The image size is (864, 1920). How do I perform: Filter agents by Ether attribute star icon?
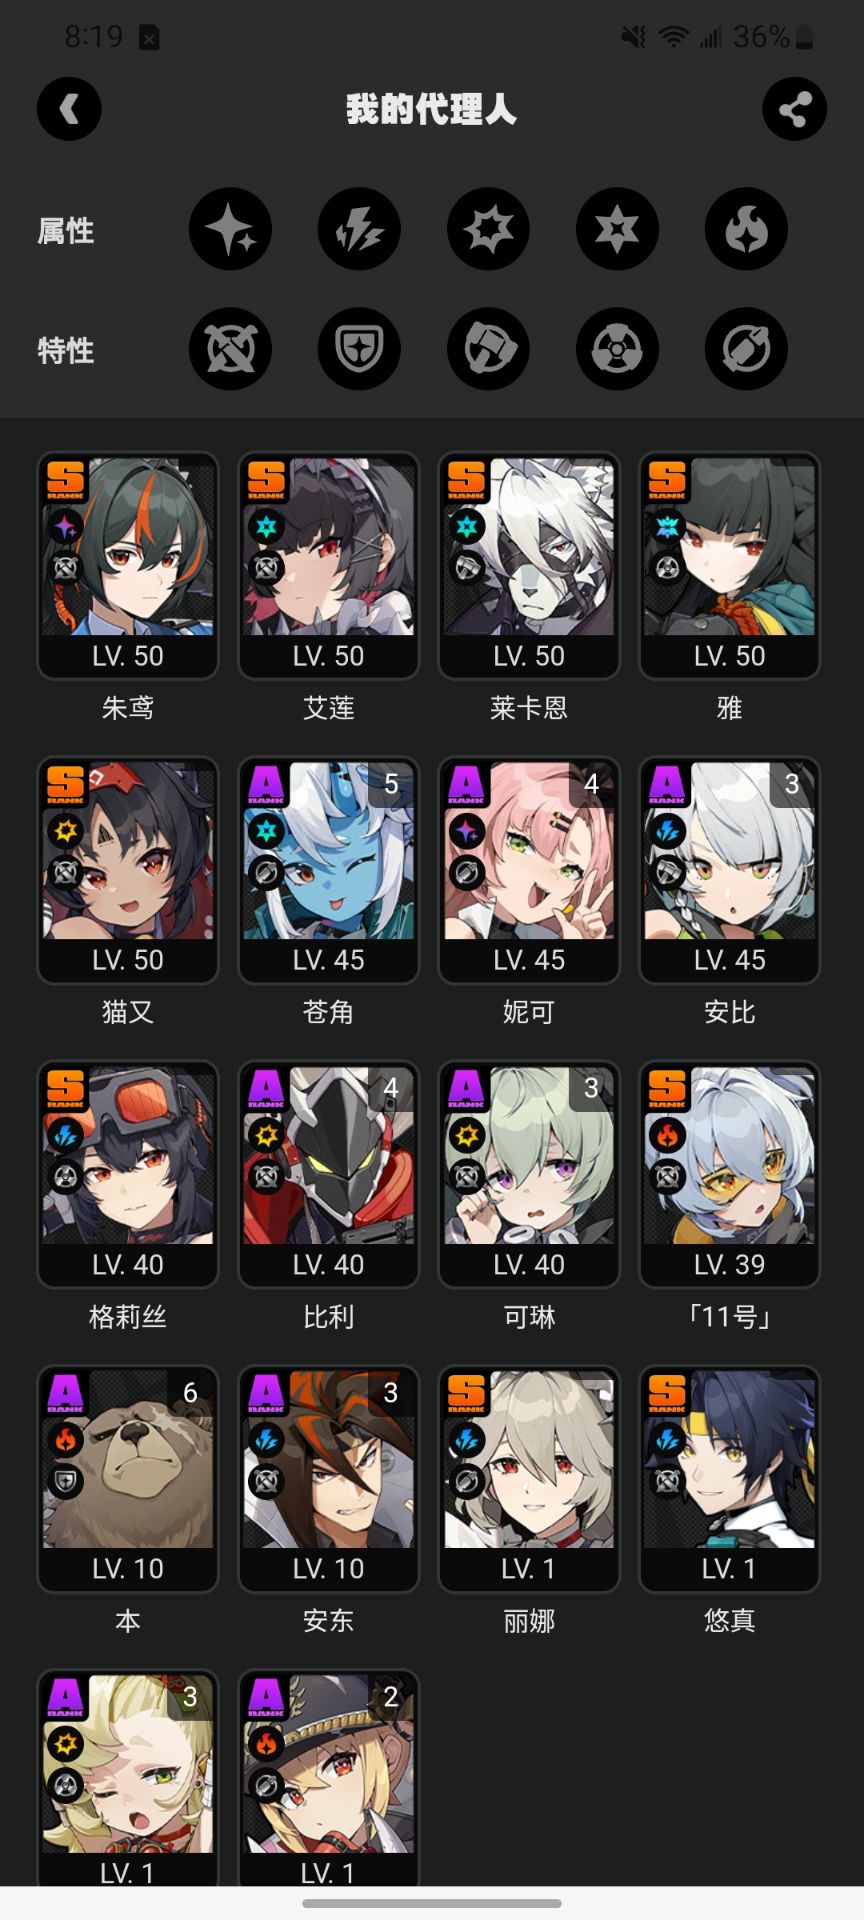[230, 229]
